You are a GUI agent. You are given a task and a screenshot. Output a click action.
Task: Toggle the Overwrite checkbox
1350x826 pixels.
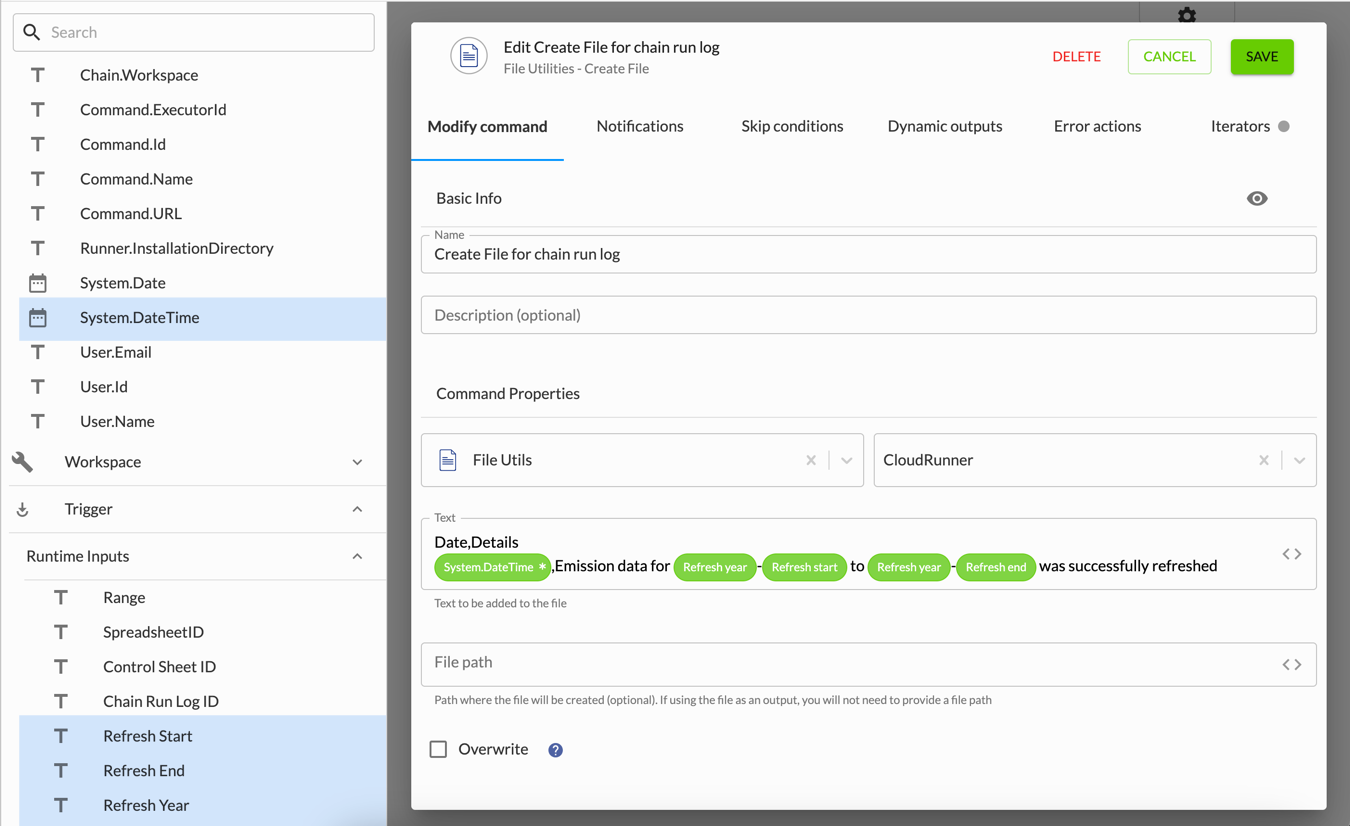pyautogui.click(x=438, y=749)
